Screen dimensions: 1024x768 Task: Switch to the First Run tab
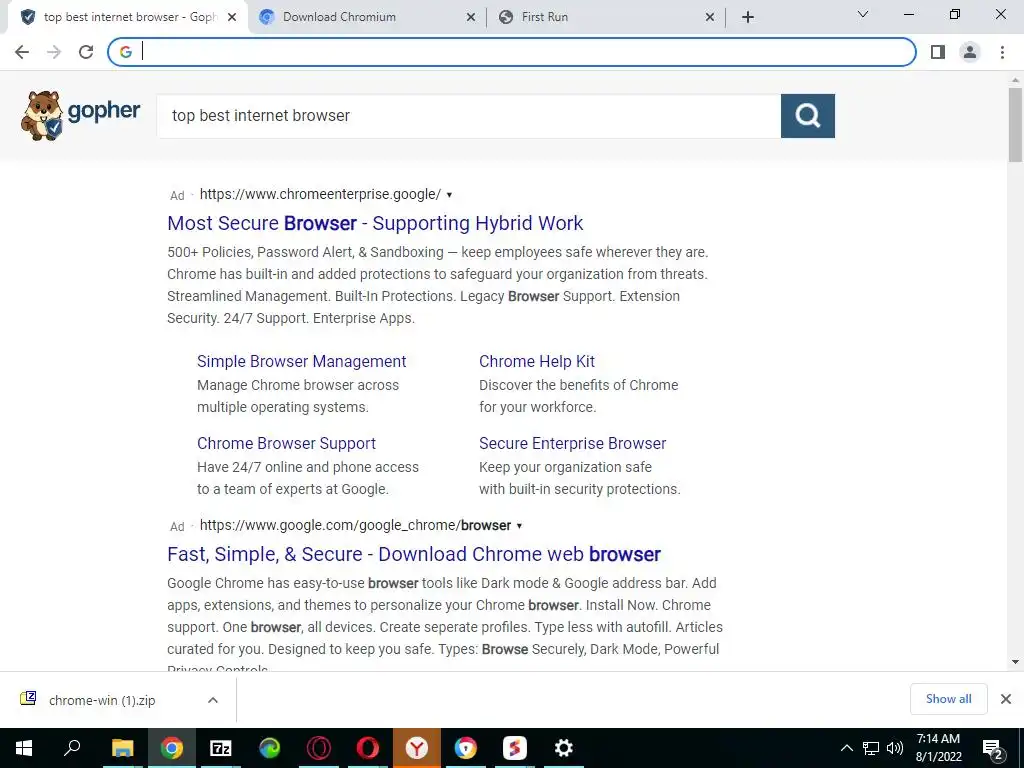tap(606, 18)
